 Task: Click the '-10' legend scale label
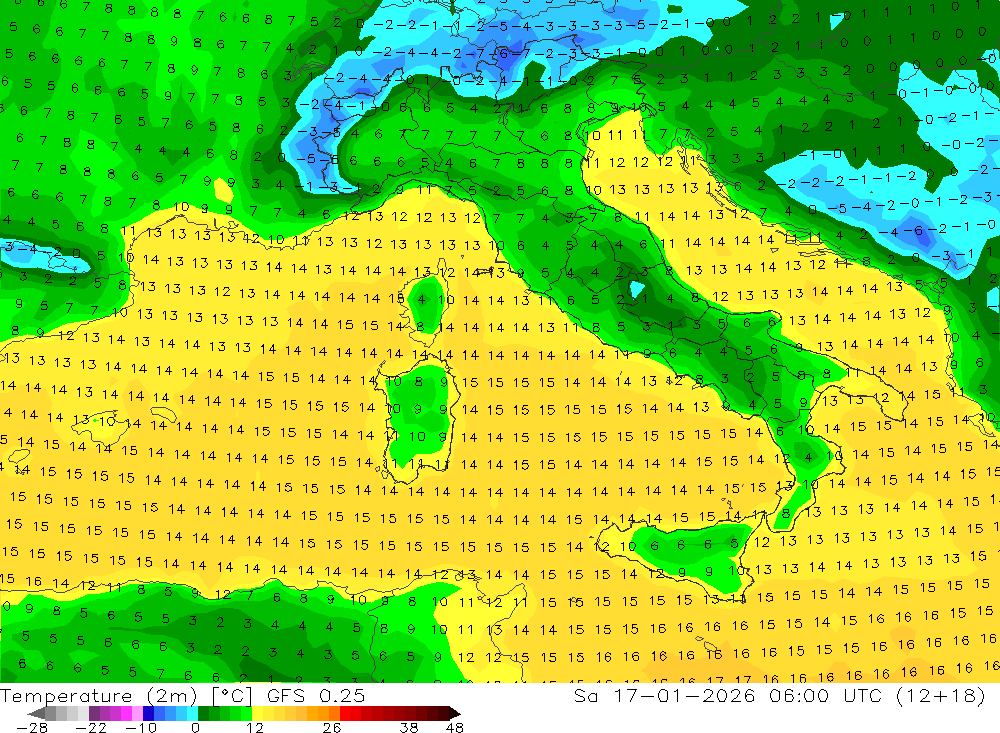point(141,728)
